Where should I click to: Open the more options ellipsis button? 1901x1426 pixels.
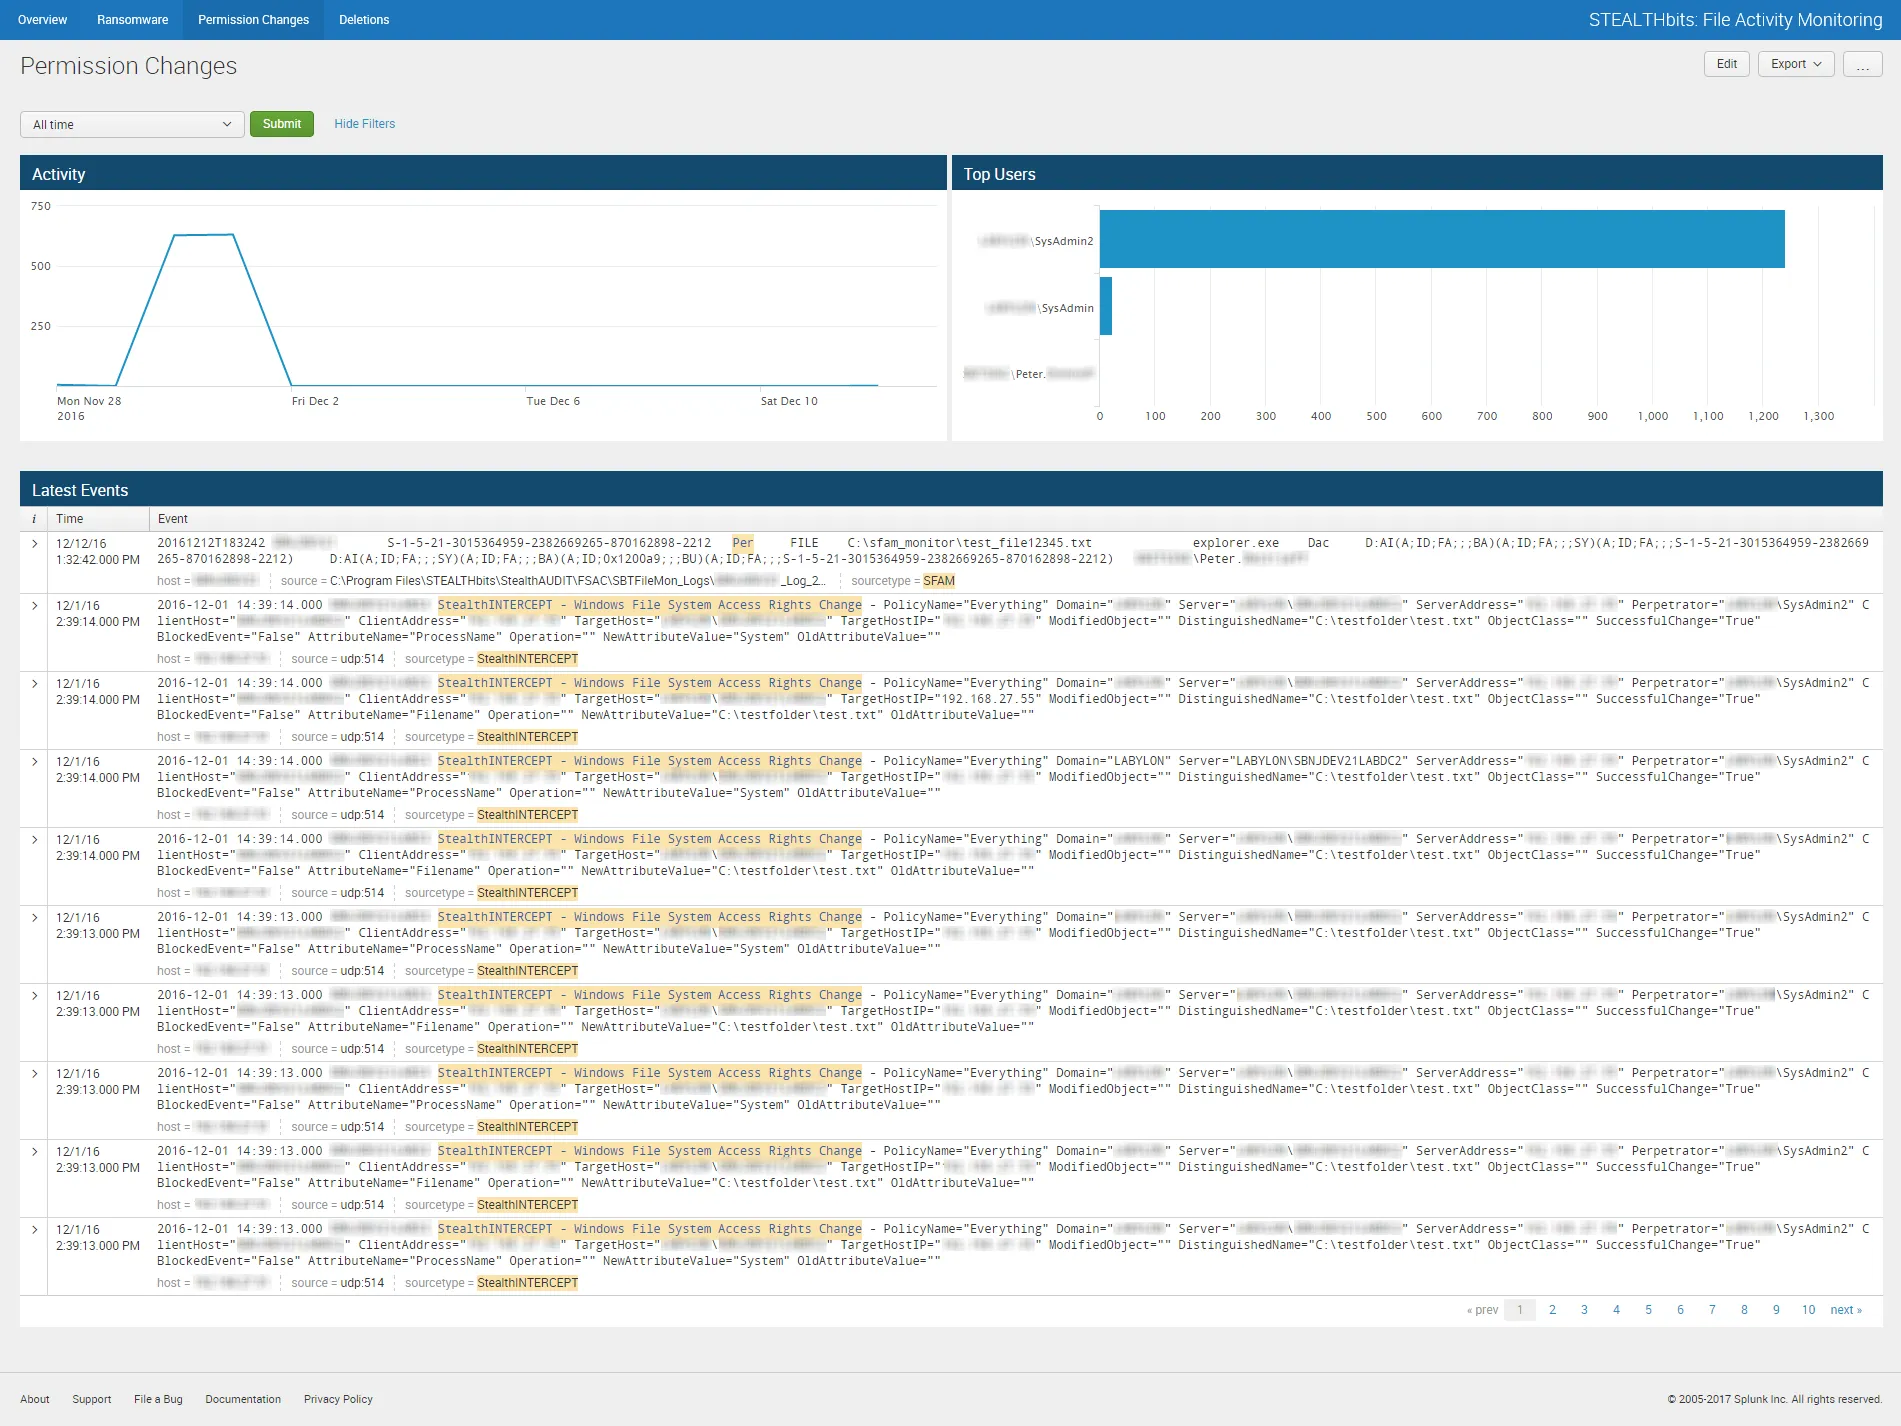point(1862,64)
